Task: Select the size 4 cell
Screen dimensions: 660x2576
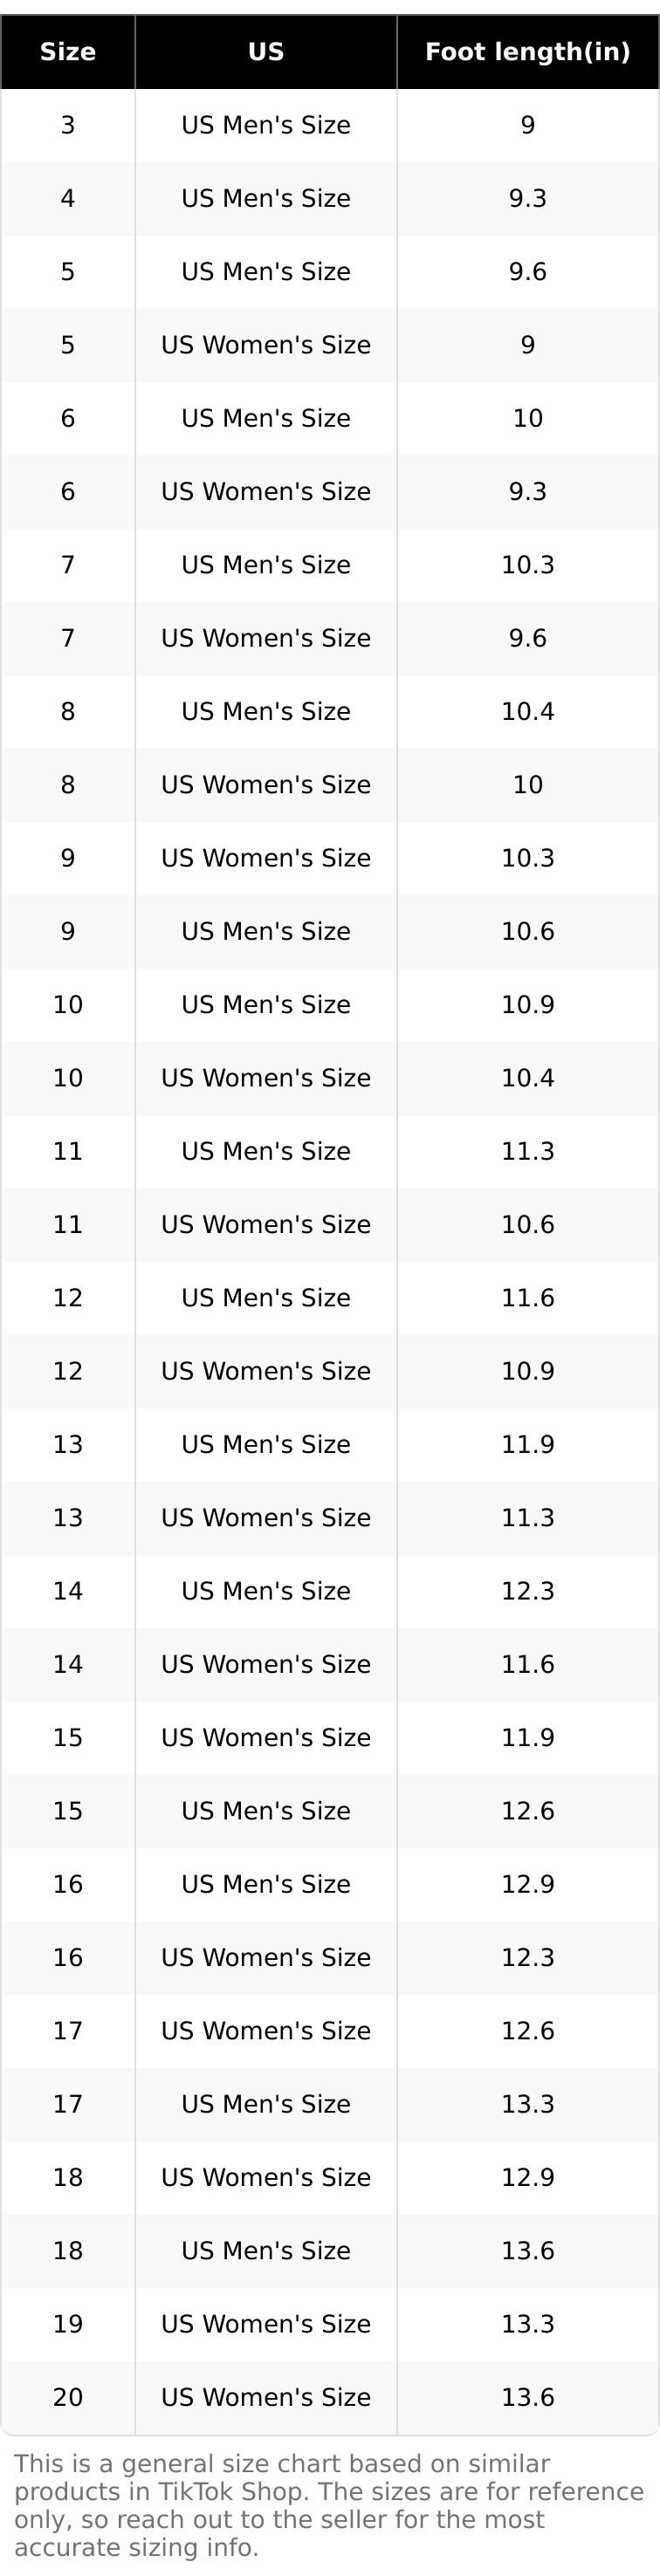Action: coord(68,198)
